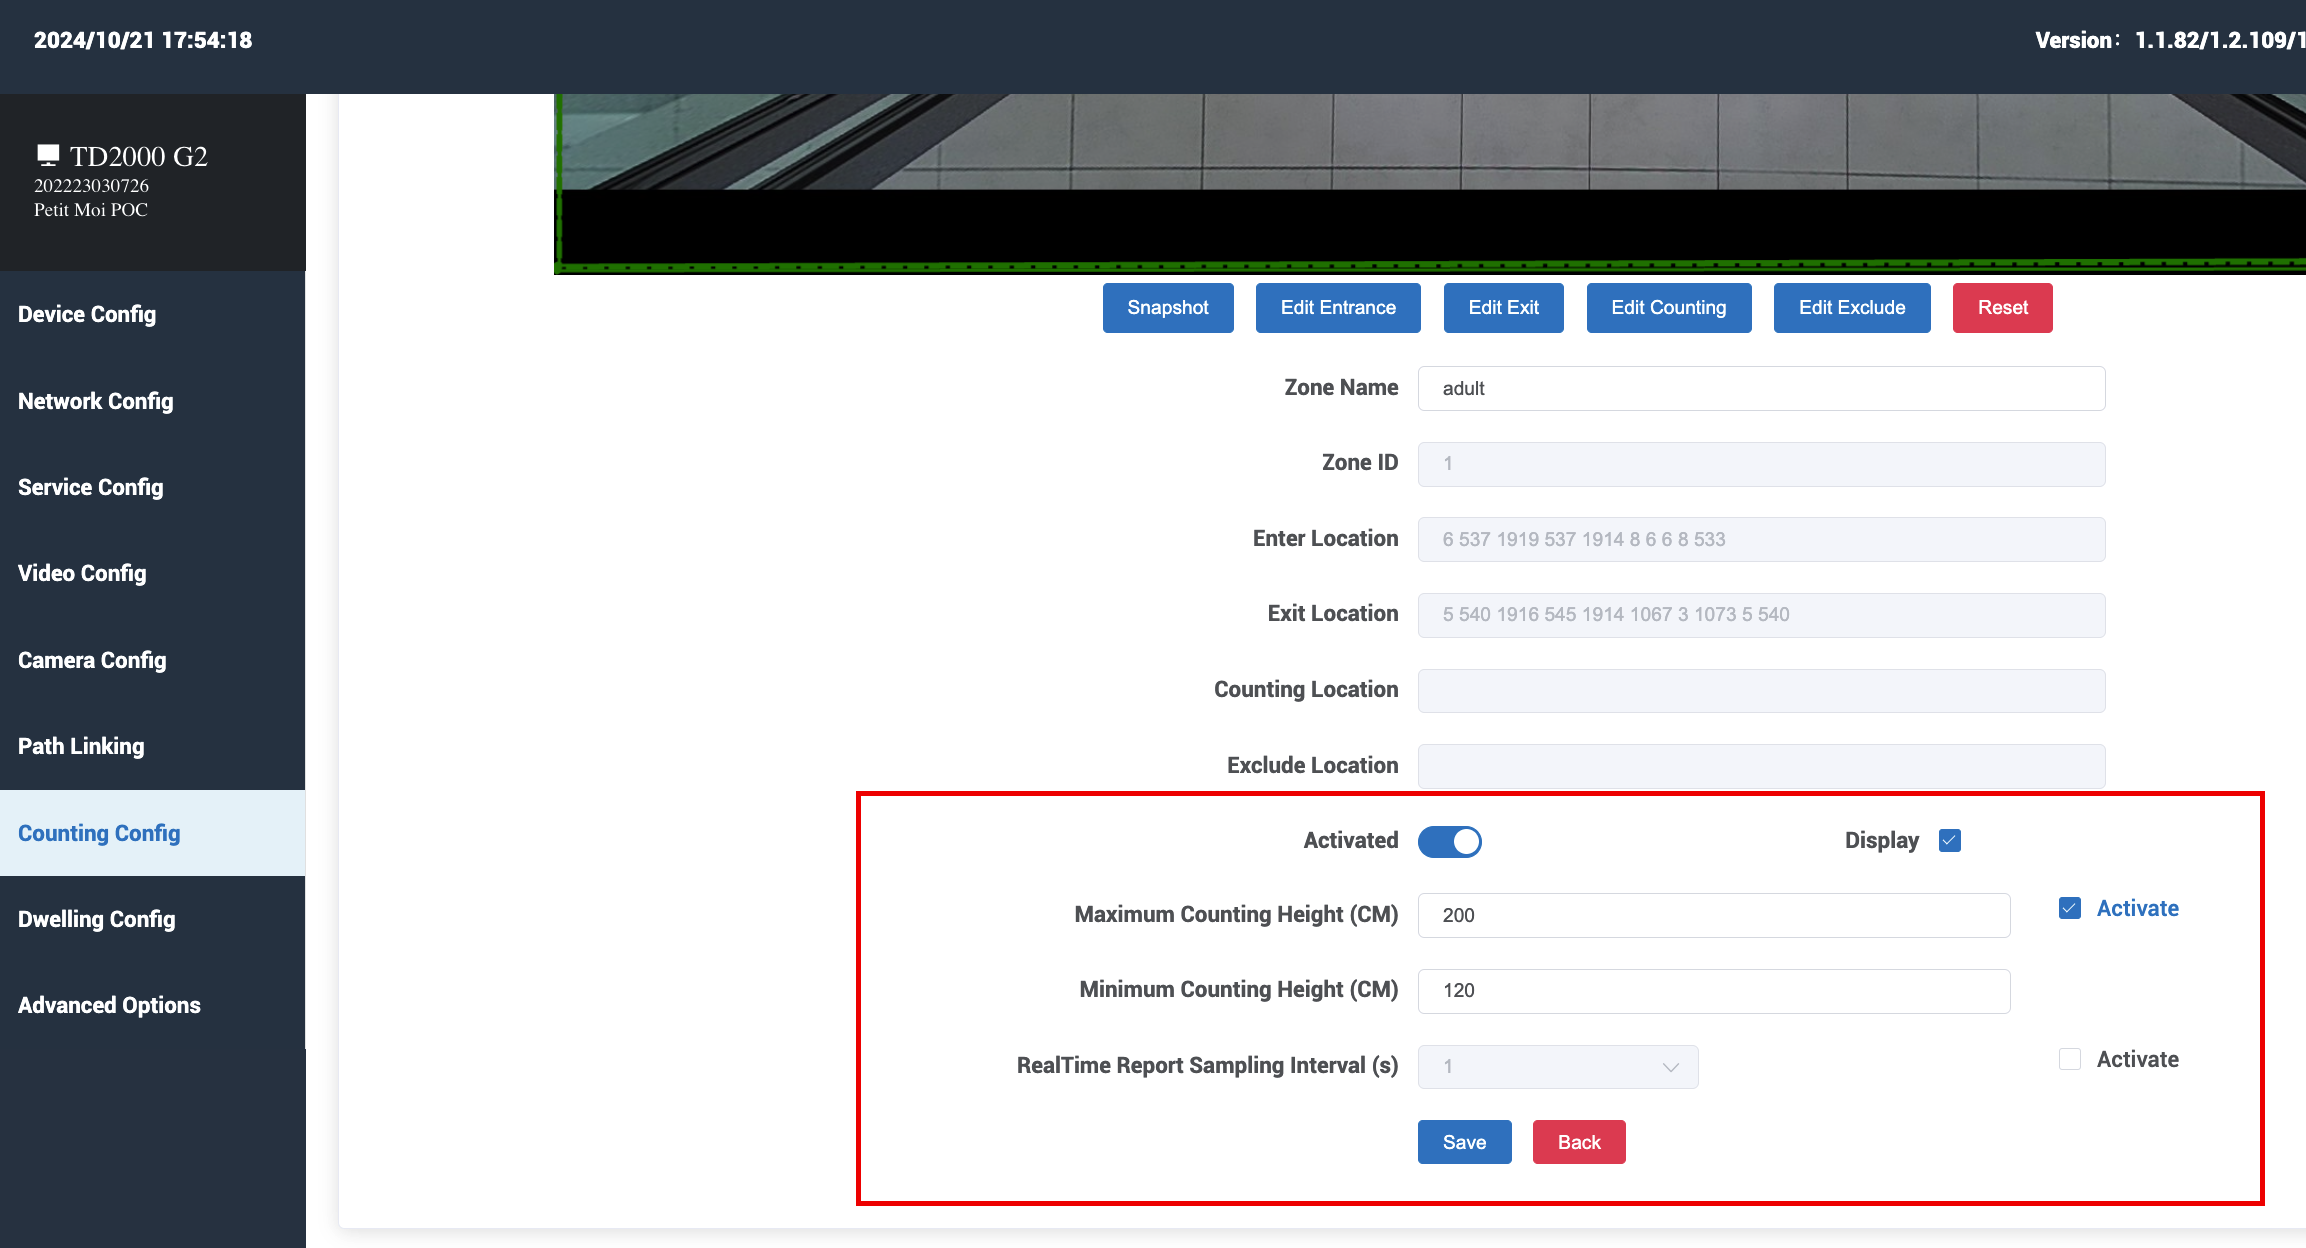Viewport: 2306px width, 1248px height.
Task: Click Maximum Counting Height input field
Action: 1713,915
